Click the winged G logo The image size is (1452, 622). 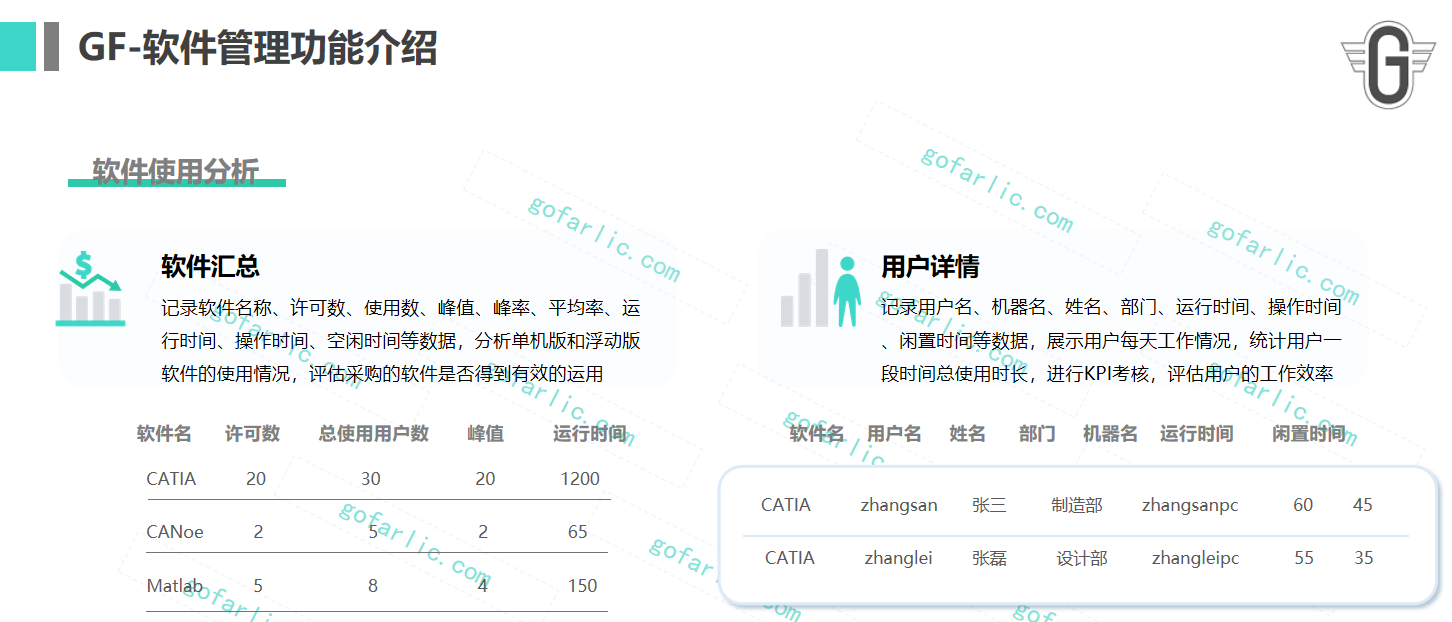(x=1388, y=64)
